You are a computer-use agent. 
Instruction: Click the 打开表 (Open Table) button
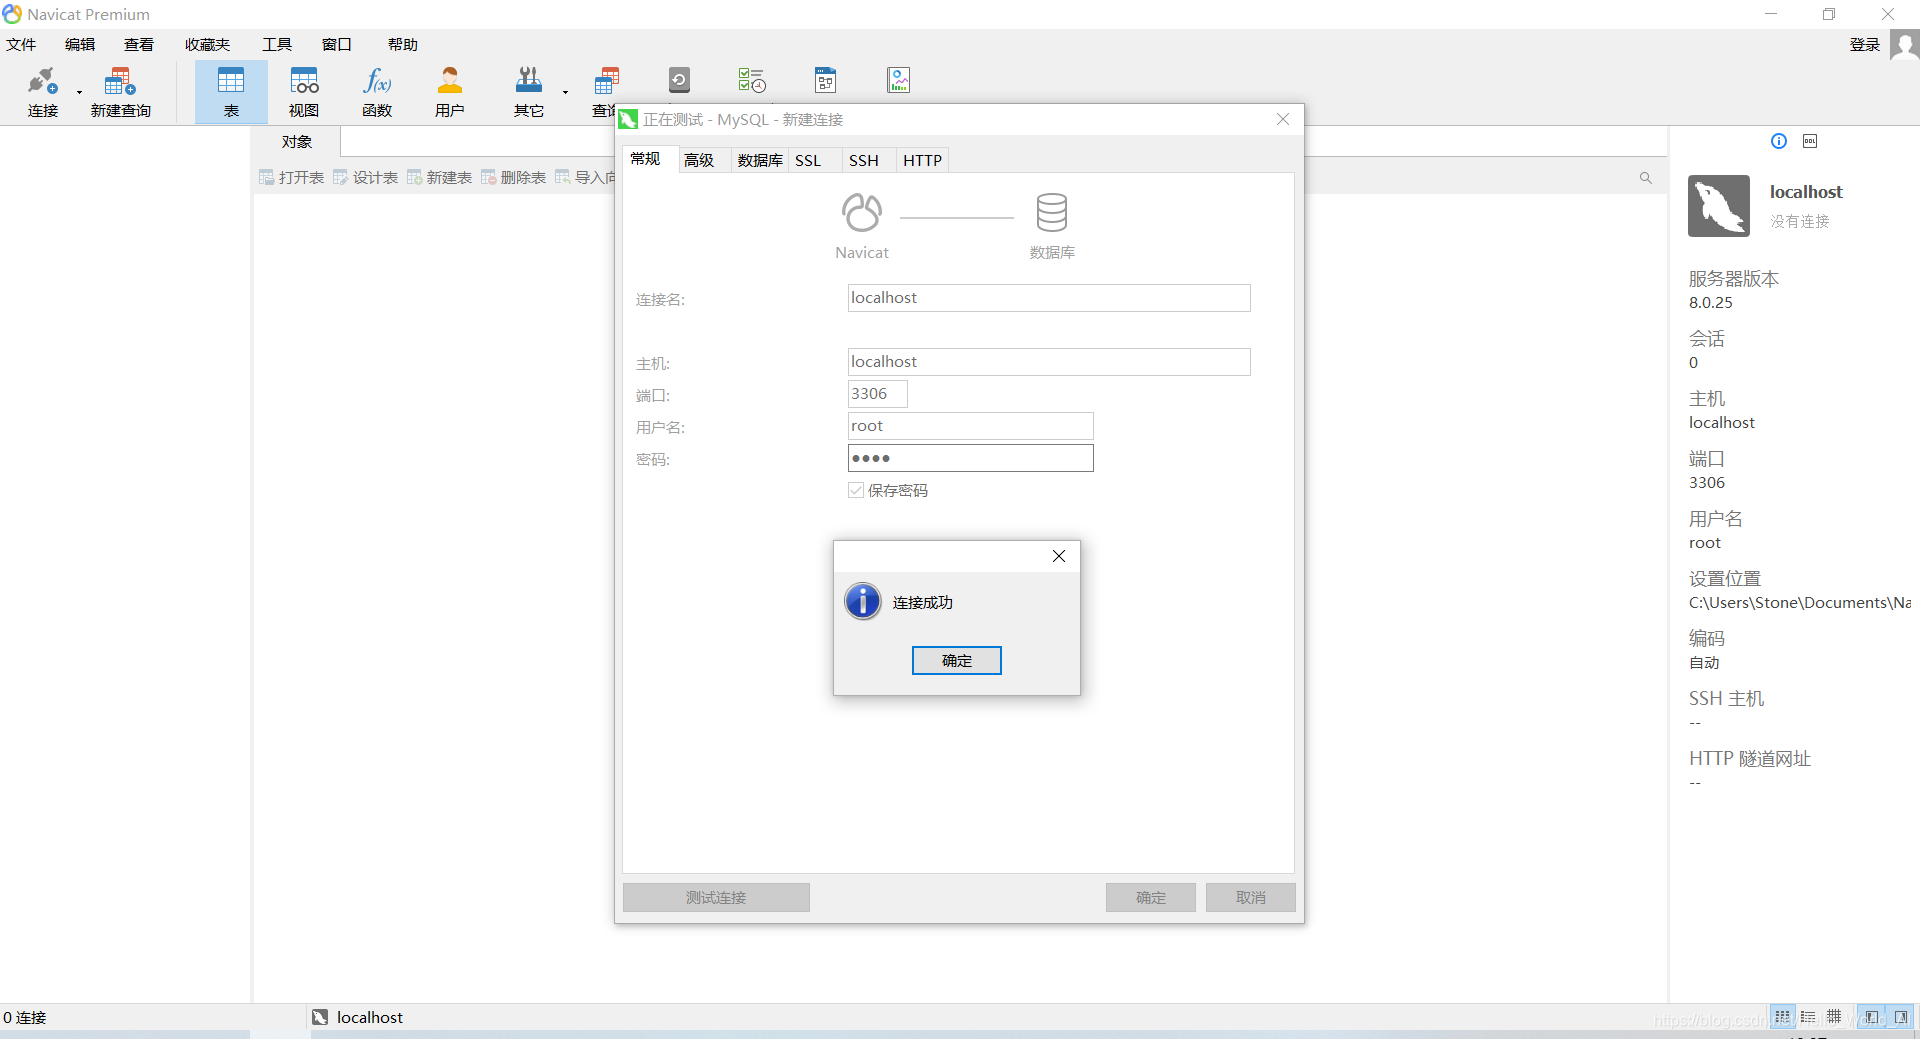tap(292, 177)
